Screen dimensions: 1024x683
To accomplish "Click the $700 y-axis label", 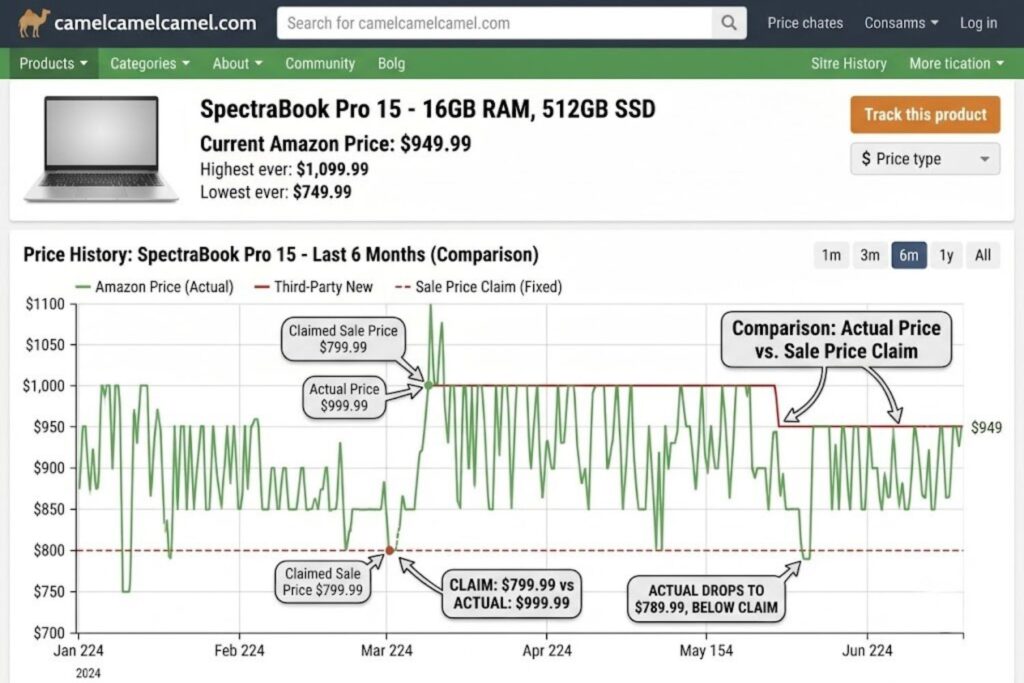I will point(49,632).
